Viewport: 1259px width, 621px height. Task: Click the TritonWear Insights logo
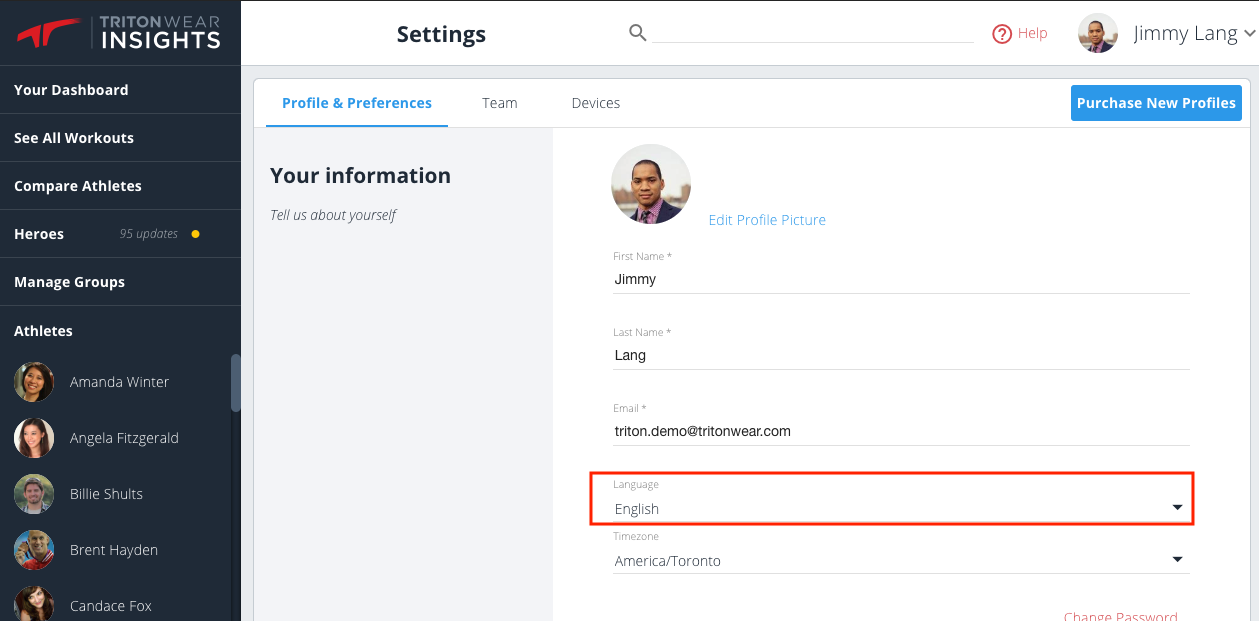(x=119, y=32)
